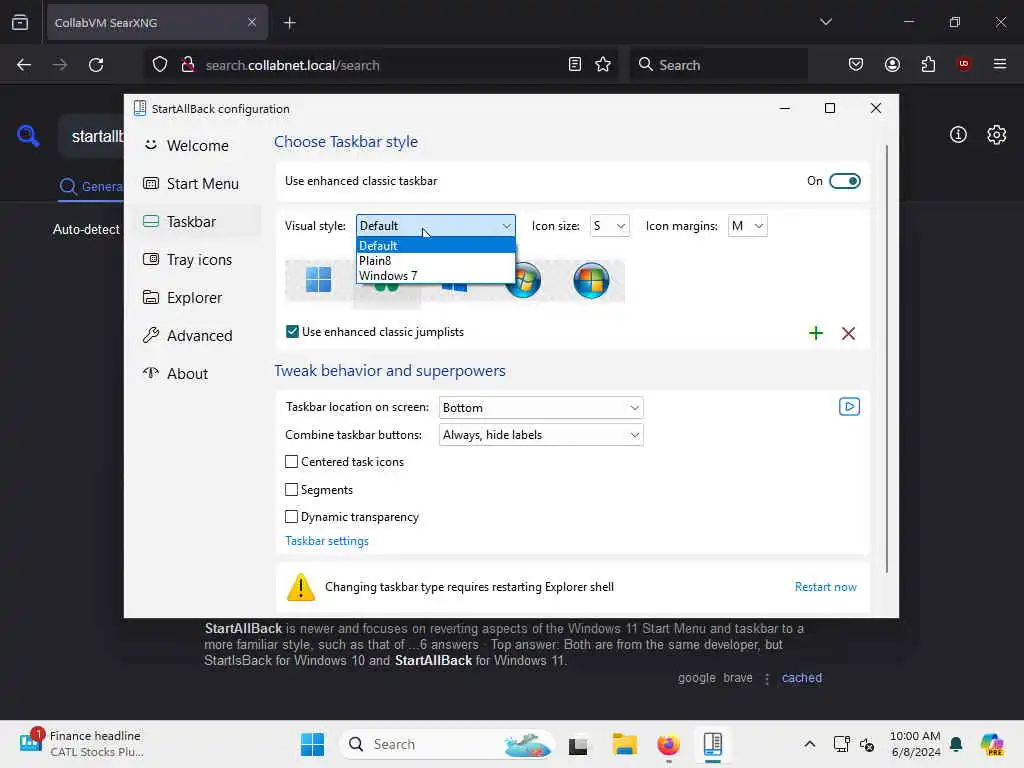Open Combine taskbar buttons dropdown
Screen dimensions: 1024x768
click(541, 435)
